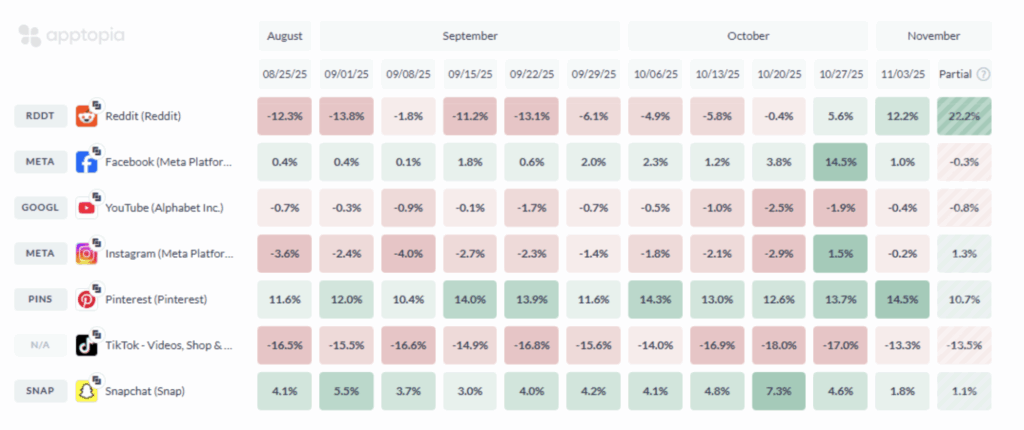
Task: Click the Partial column help icon
Action: click(983, 74)
